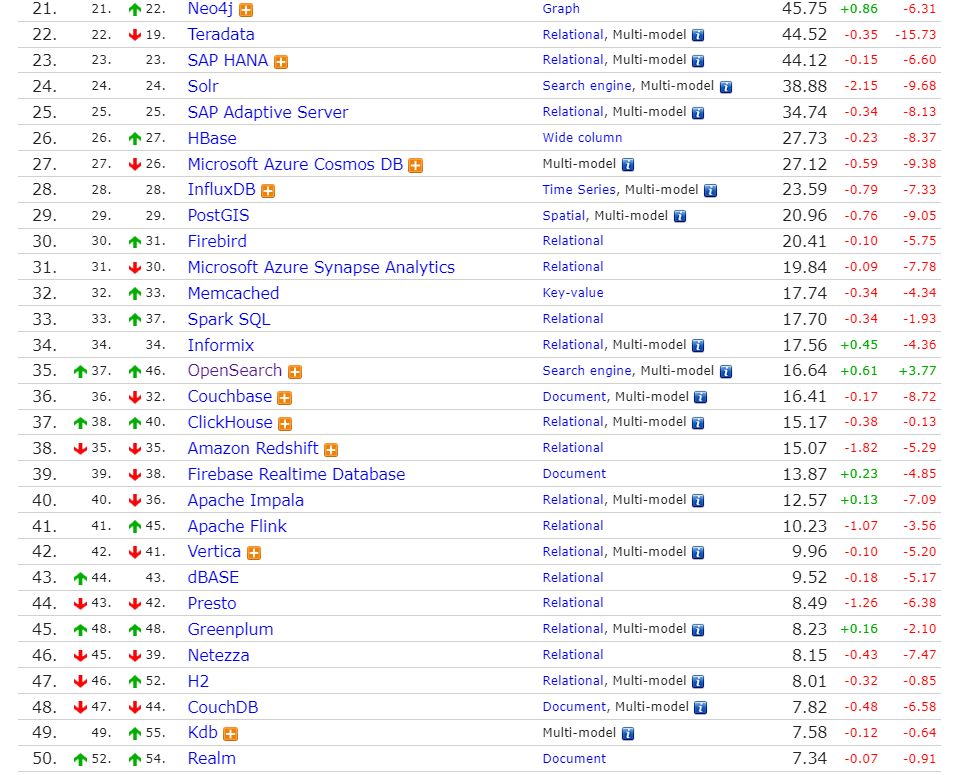
Task: Open the plus icon after Microsoft Azure Cosmos DB
Action: pos(416,166)
